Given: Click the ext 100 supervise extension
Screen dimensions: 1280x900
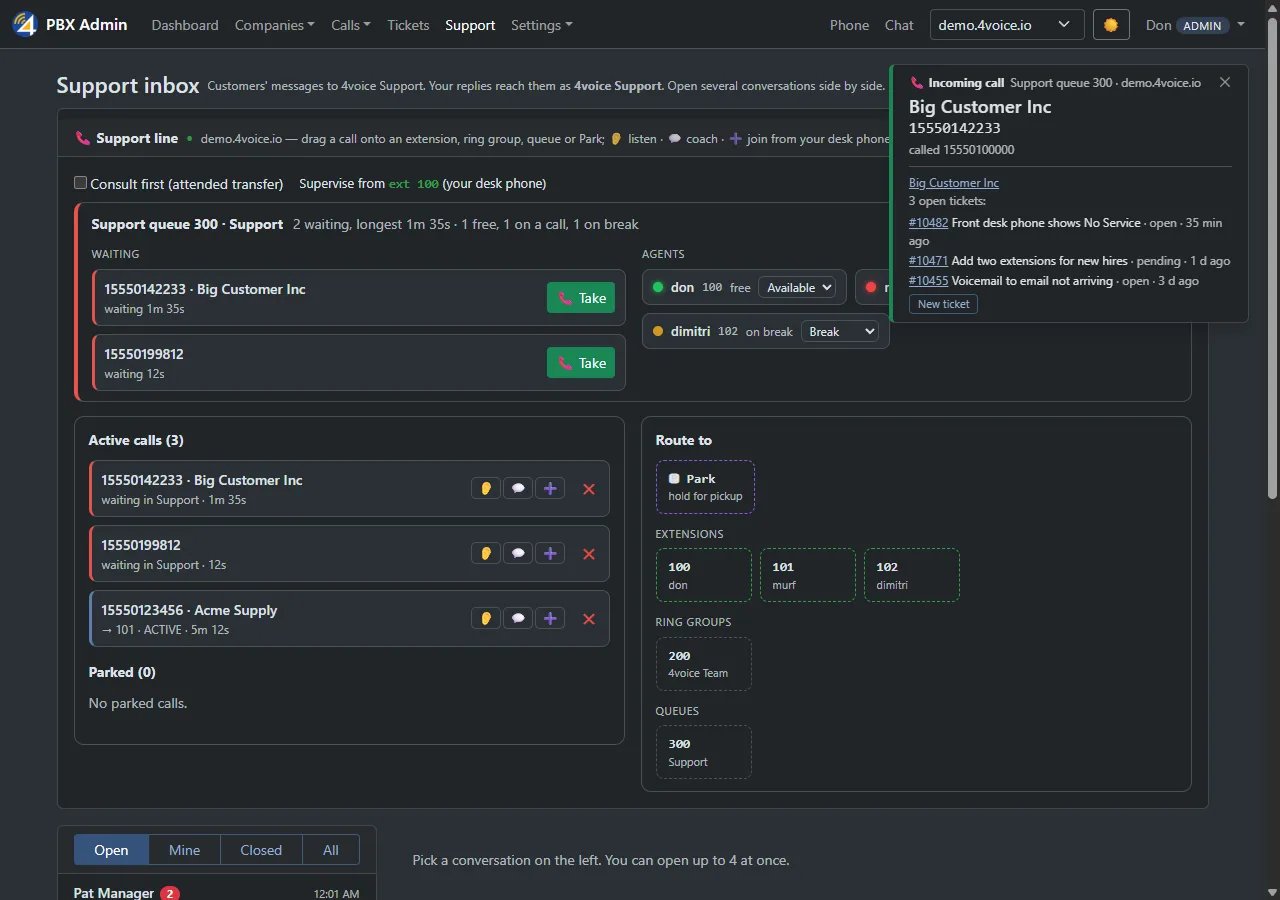Looking at the screenshot, I should click(x=414, y=184).
